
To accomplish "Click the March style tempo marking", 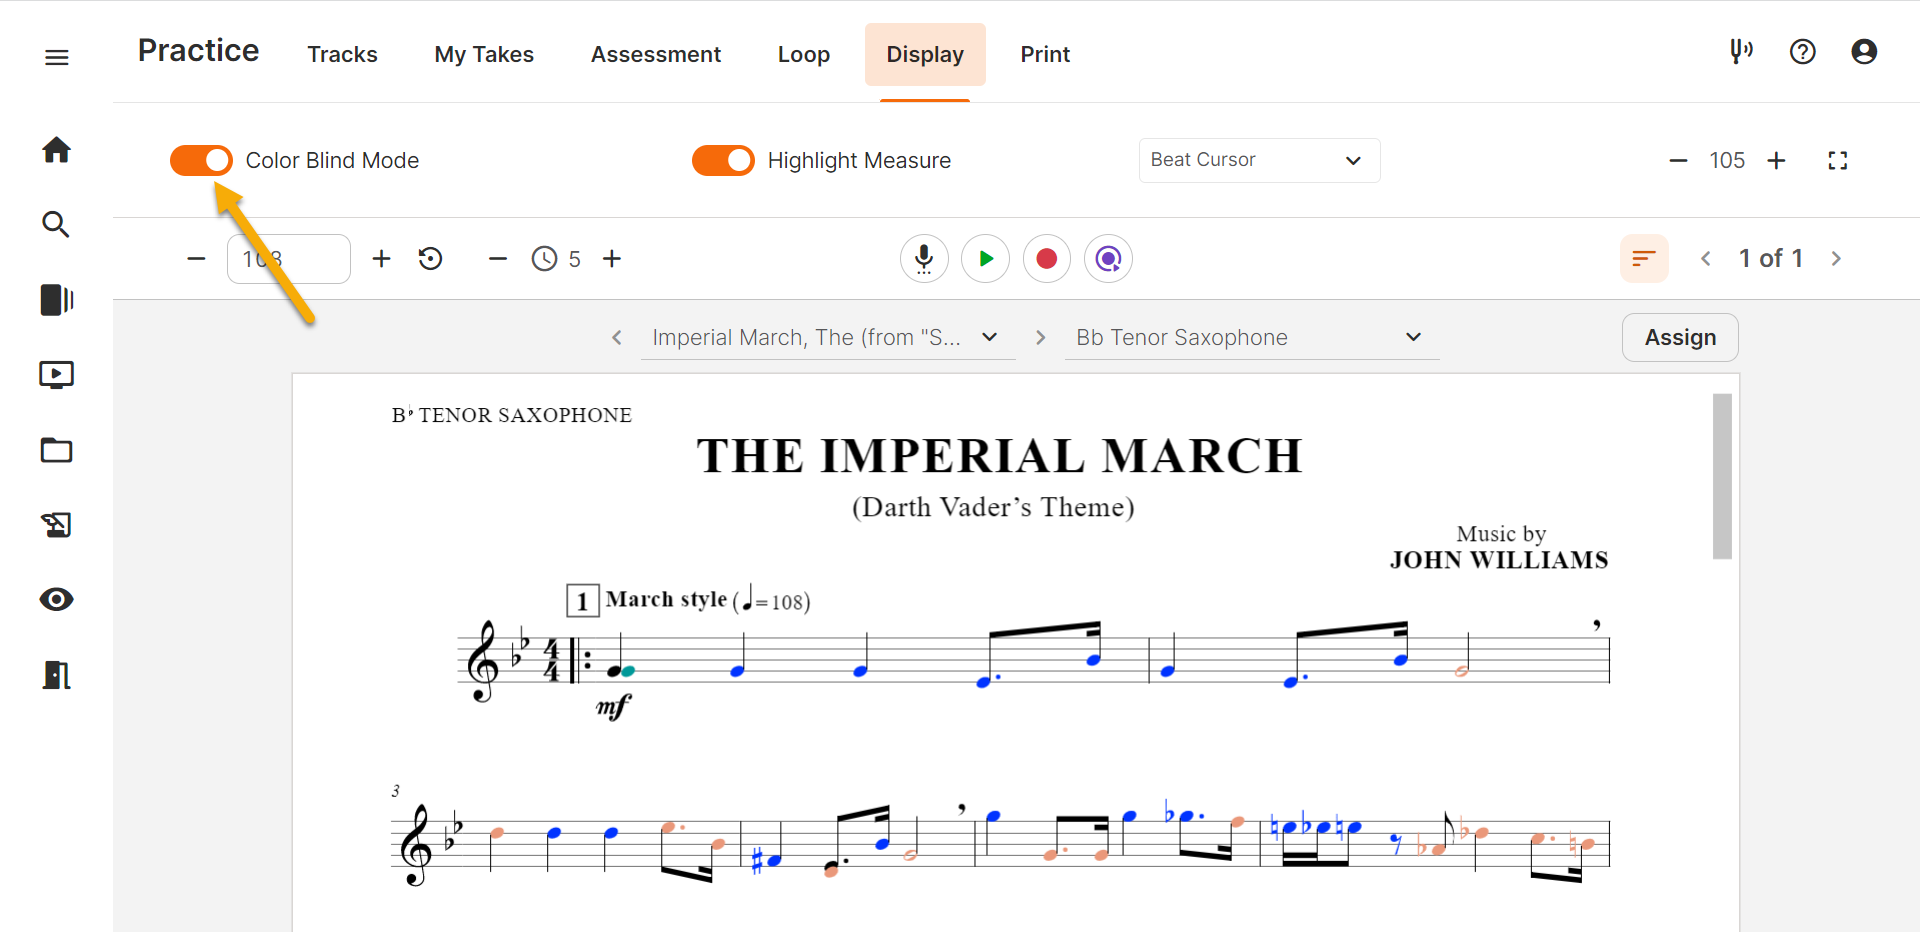I will [x=708, y=600].
